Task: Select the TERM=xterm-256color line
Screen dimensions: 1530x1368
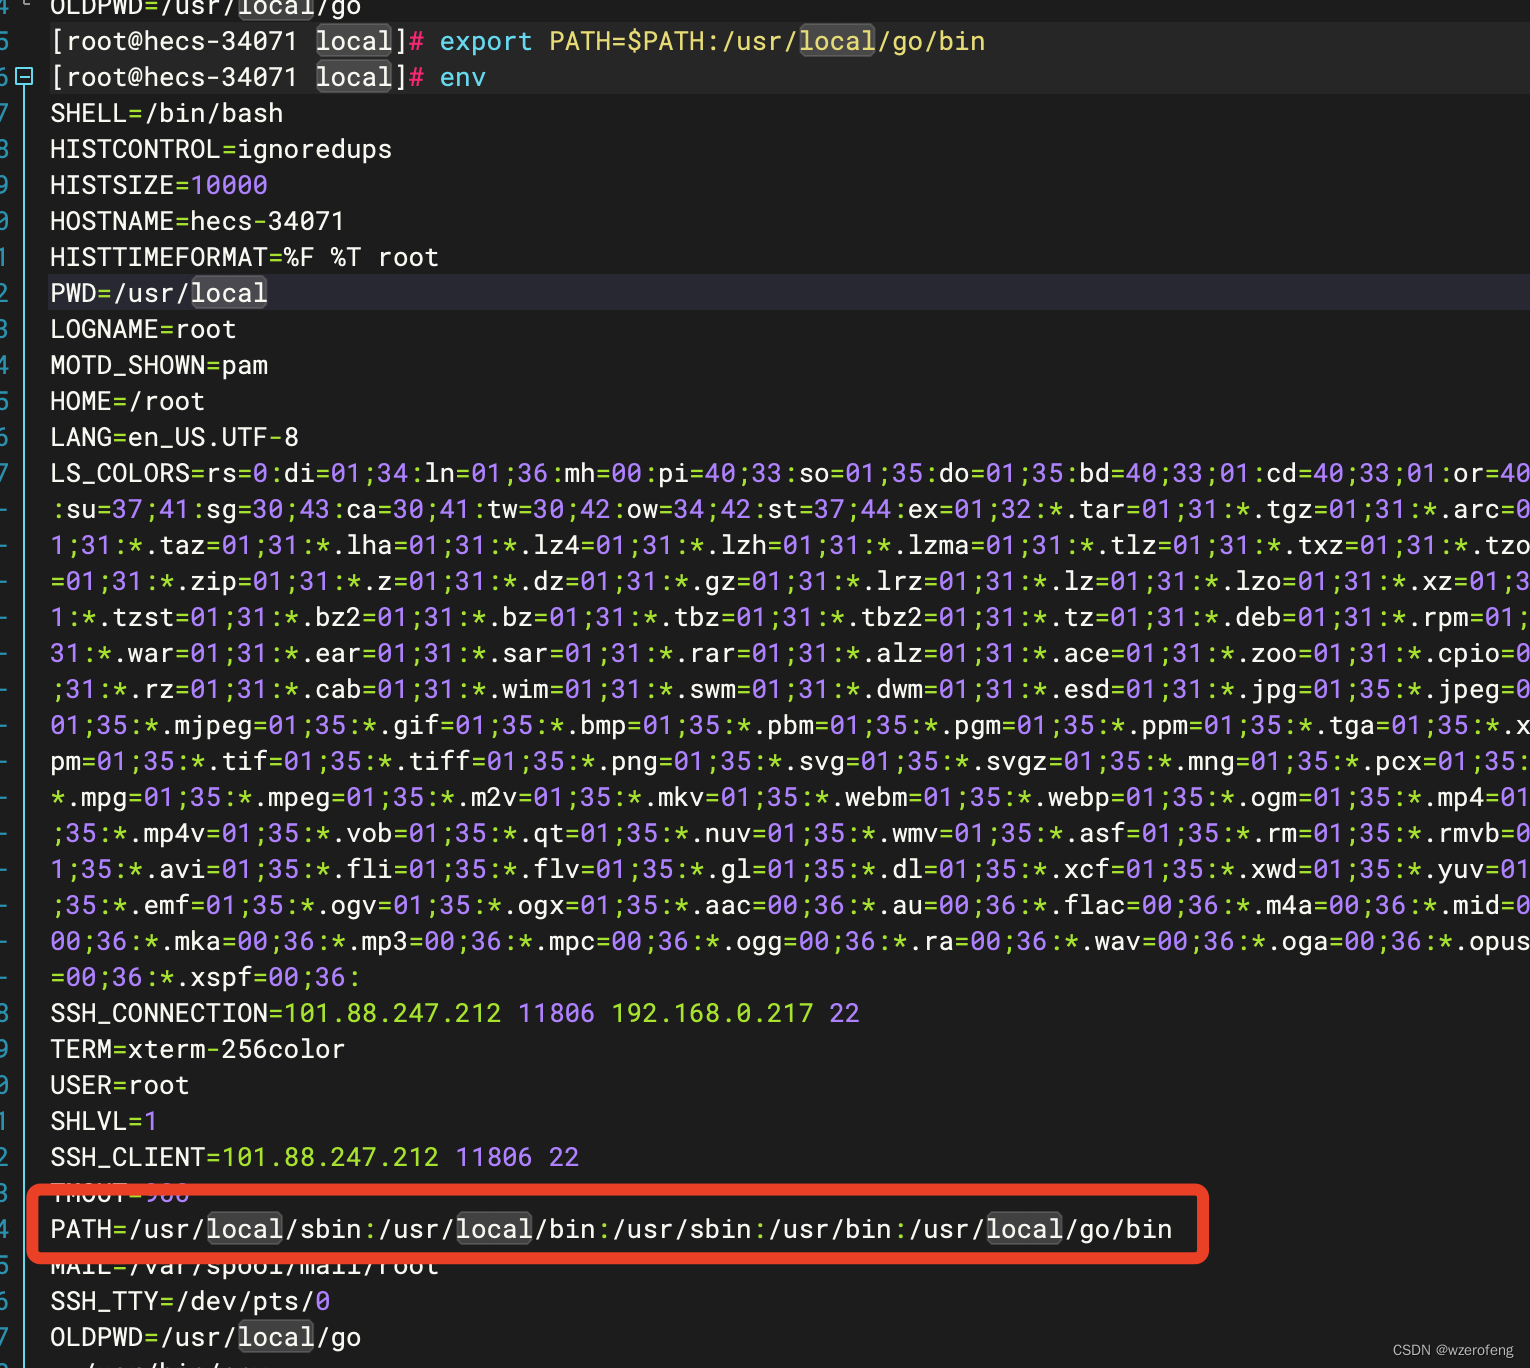Action: 198,1050
